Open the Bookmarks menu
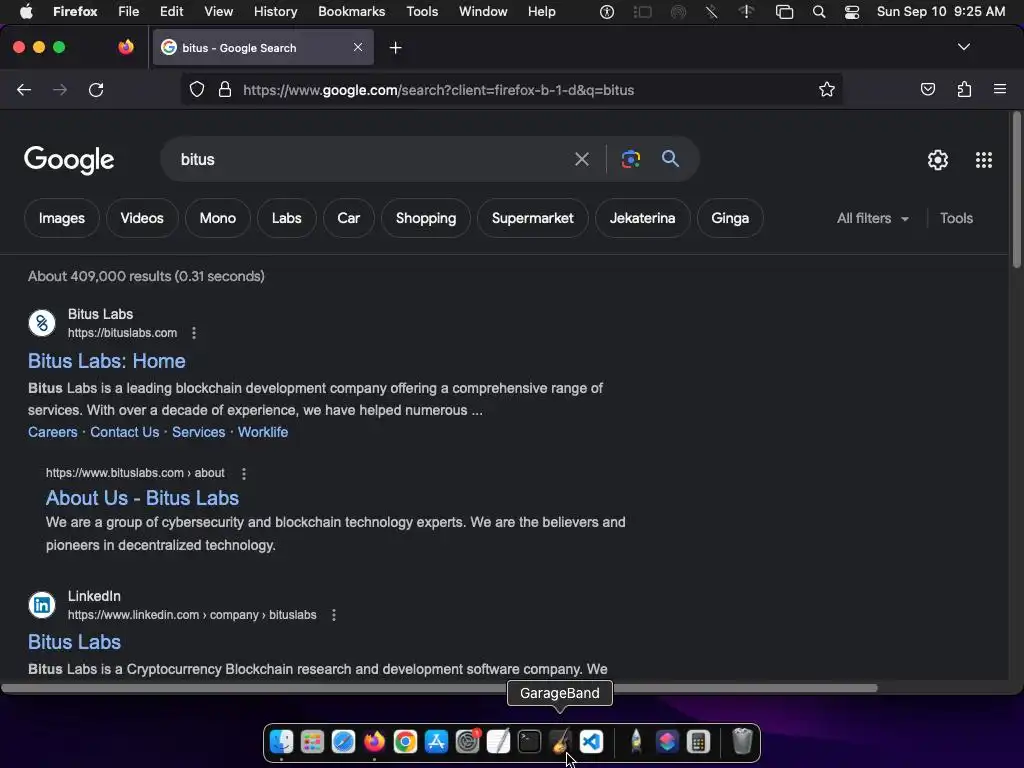Screen dimensions: 1024x768 coord(351,12)
